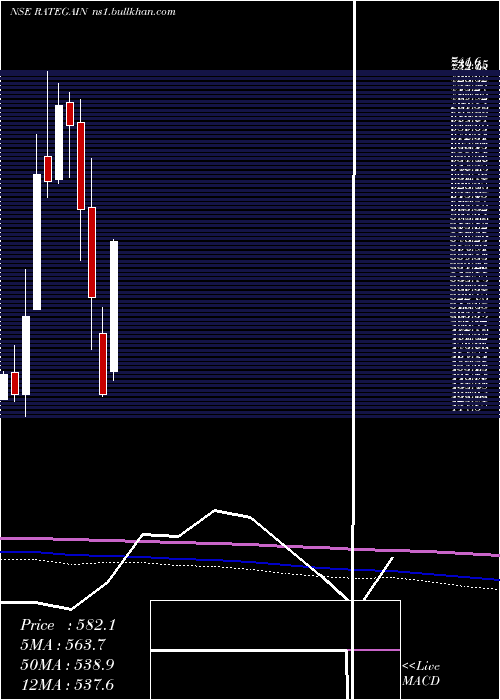The image size is (500, 700).
Task: Click the NSE RATEGAIN ns1.bullkhan.com title text
Action: pyautogui.click(x=93, y=12)
